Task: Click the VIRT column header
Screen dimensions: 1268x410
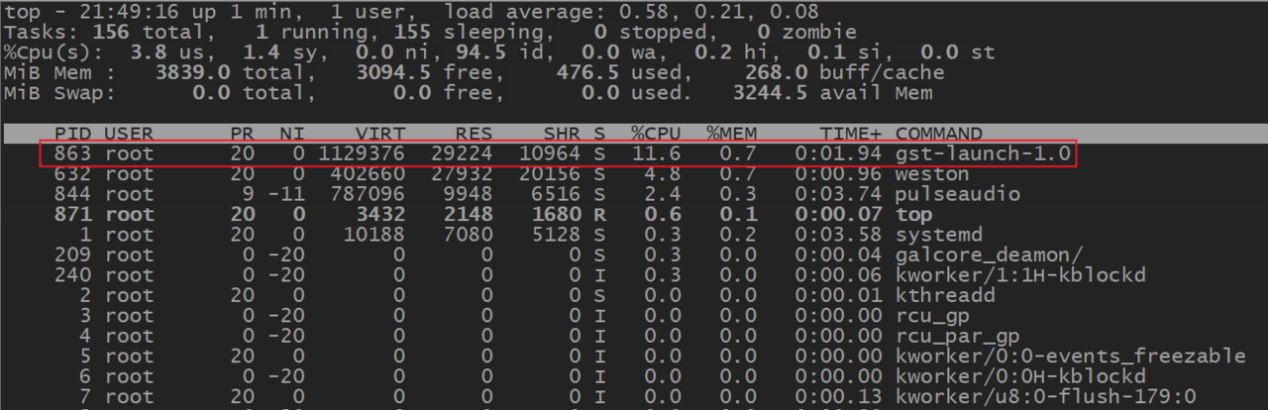Action: pyautogui.click(x=382, y=133)
